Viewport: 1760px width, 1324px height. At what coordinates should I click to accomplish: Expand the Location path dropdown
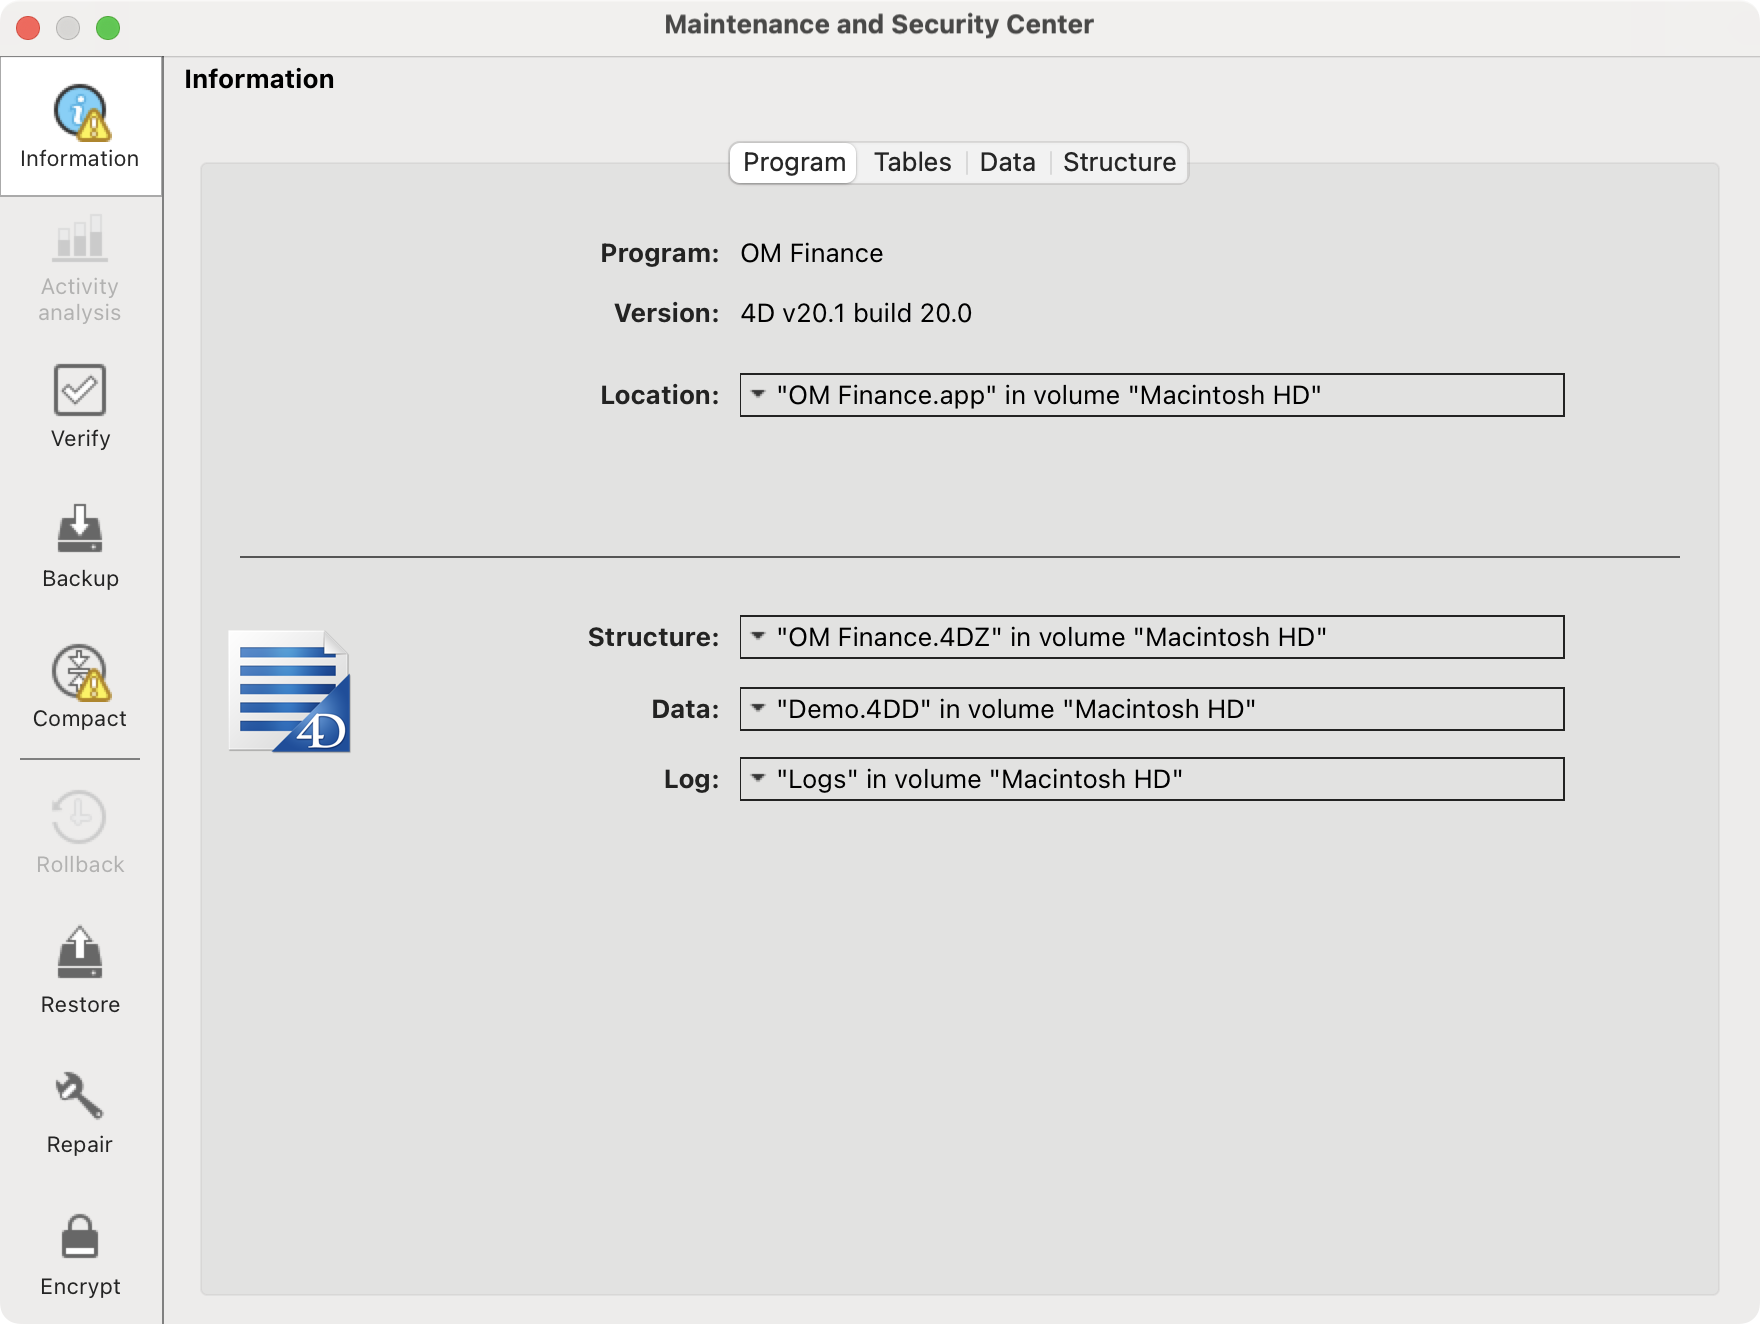point(758,395)
